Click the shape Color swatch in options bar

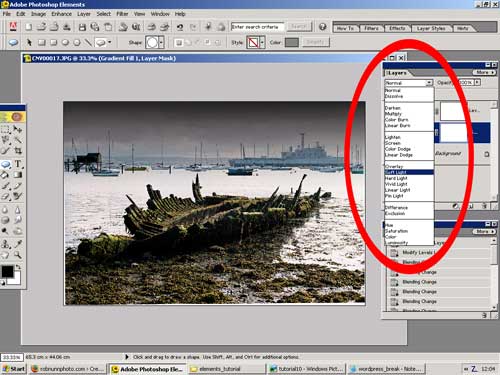tap(292, 42)
